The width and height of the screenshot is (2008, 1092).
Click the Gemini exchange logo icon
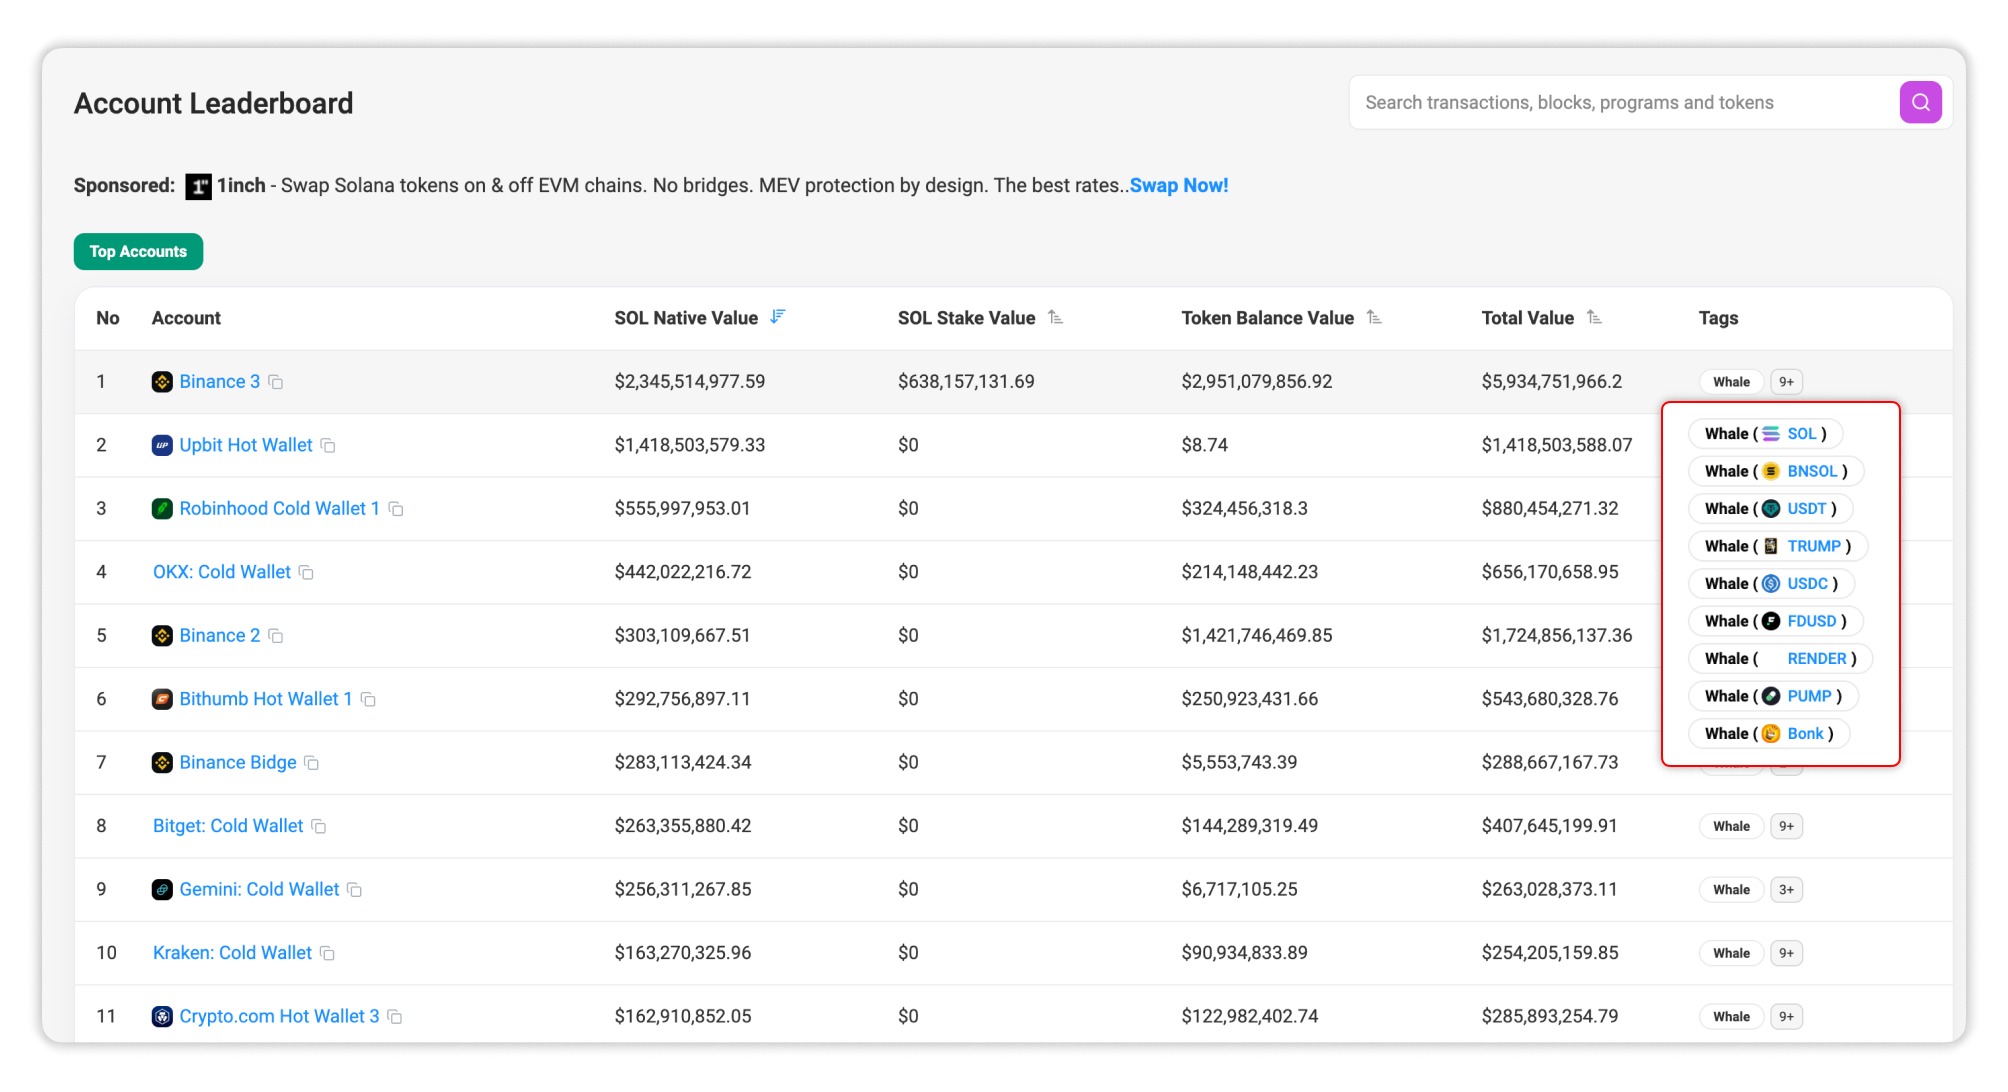pos(162,889)
